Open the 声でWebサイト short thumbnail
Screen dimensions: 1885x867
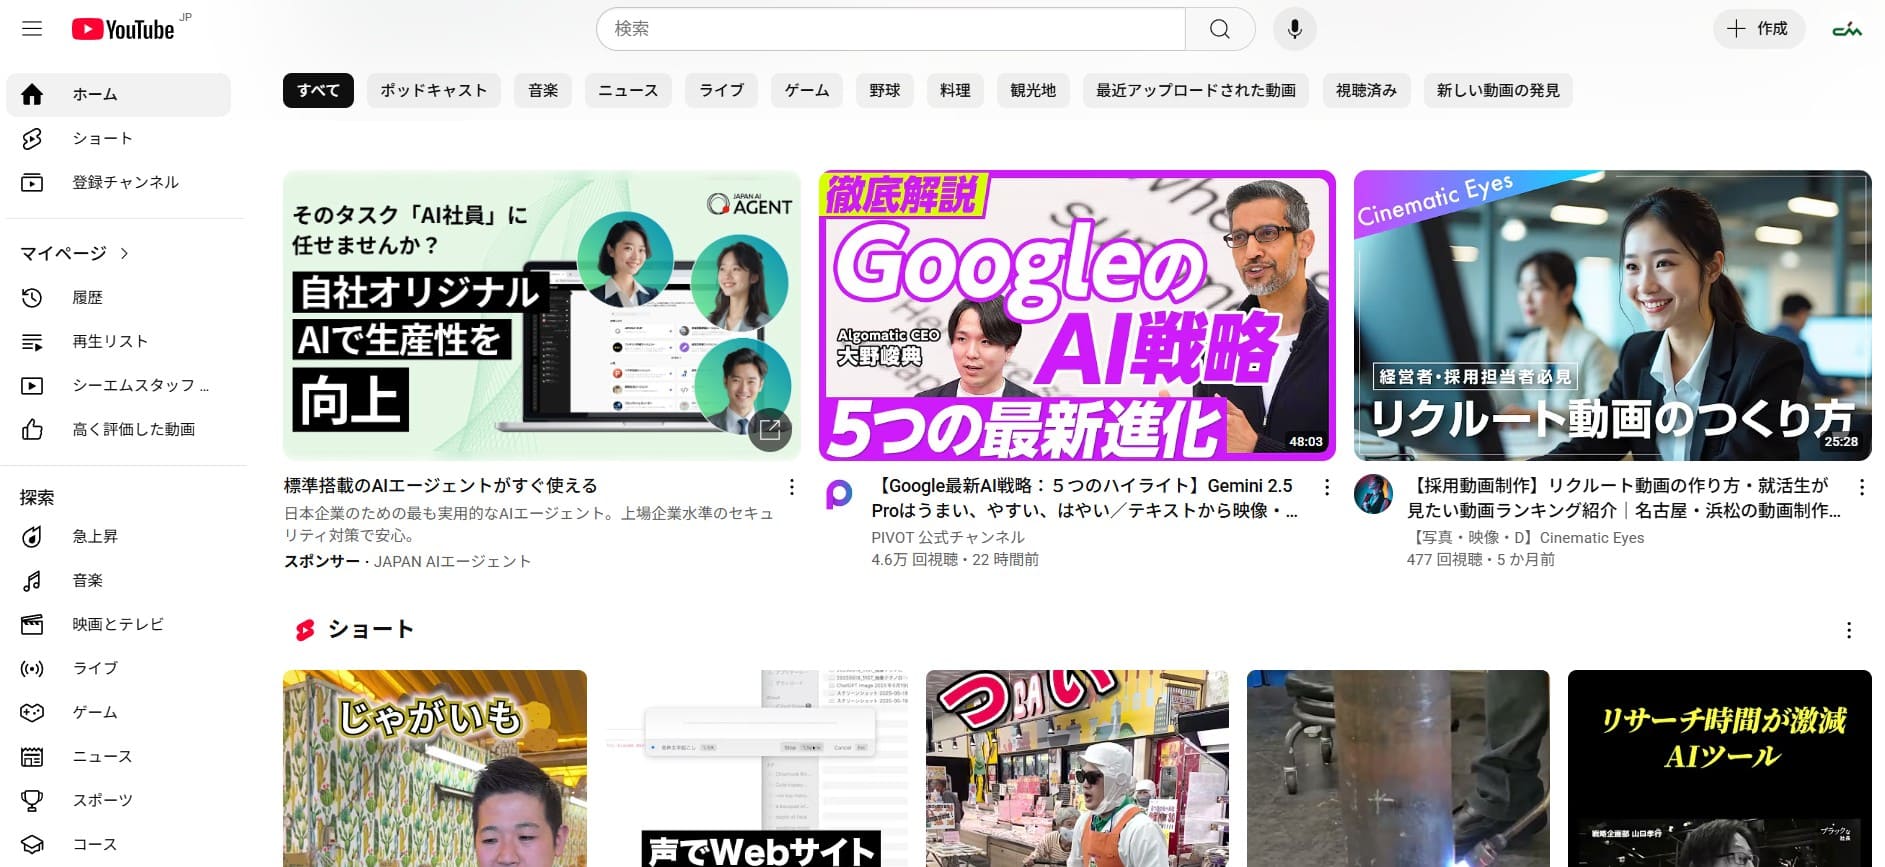pyautogui.click(x=756, y=768)
